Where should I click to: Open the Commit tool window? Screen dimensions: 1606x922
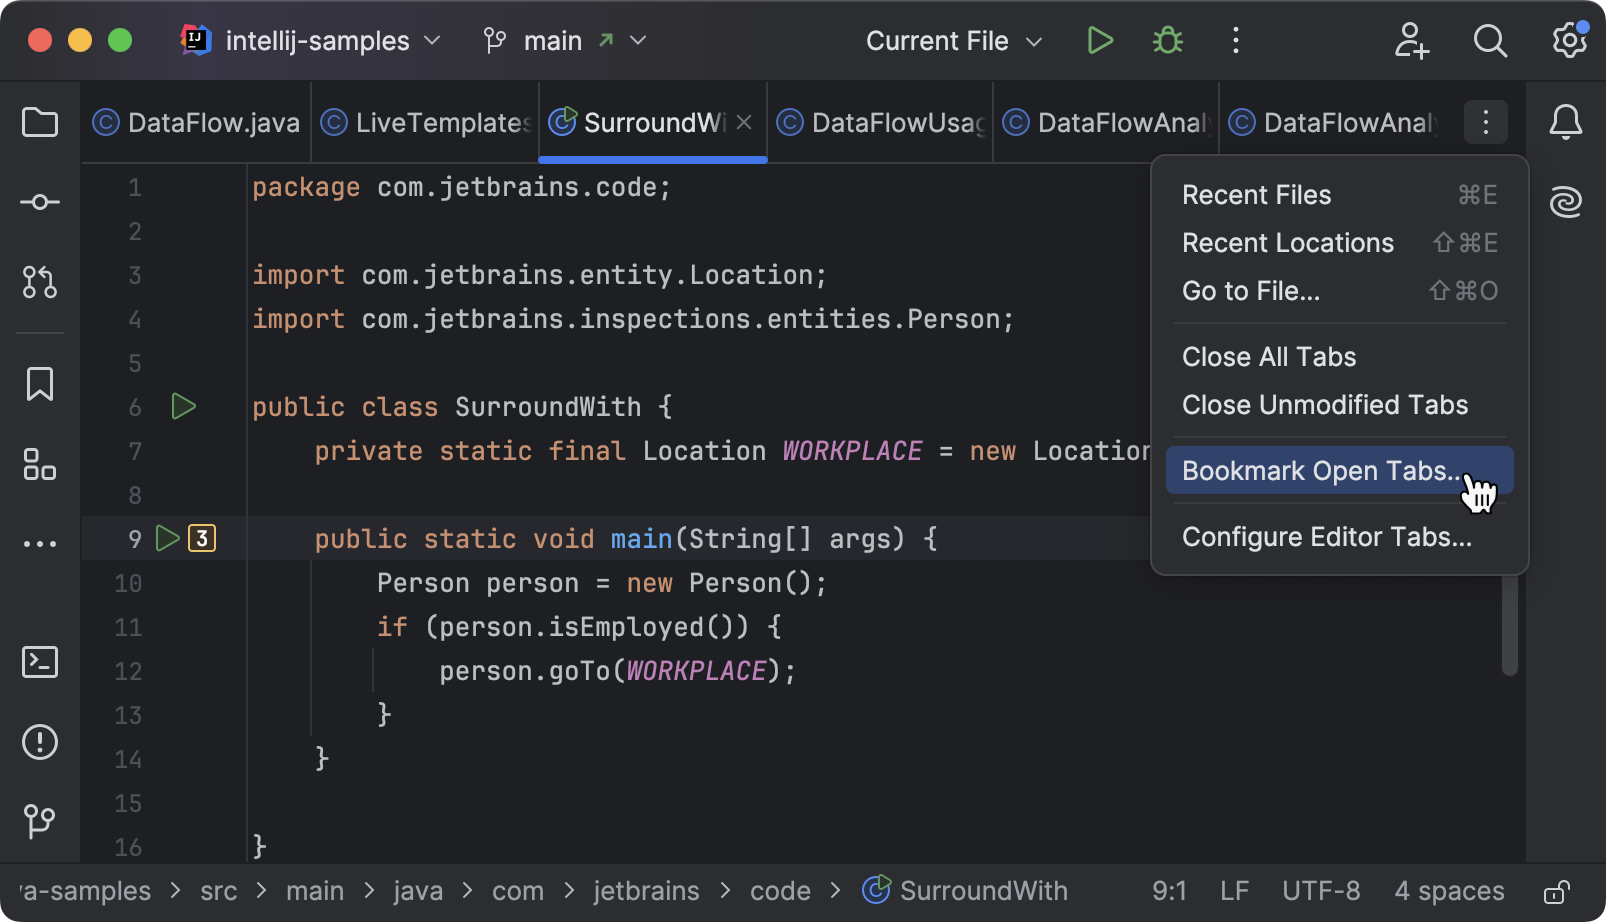(39, 201)
